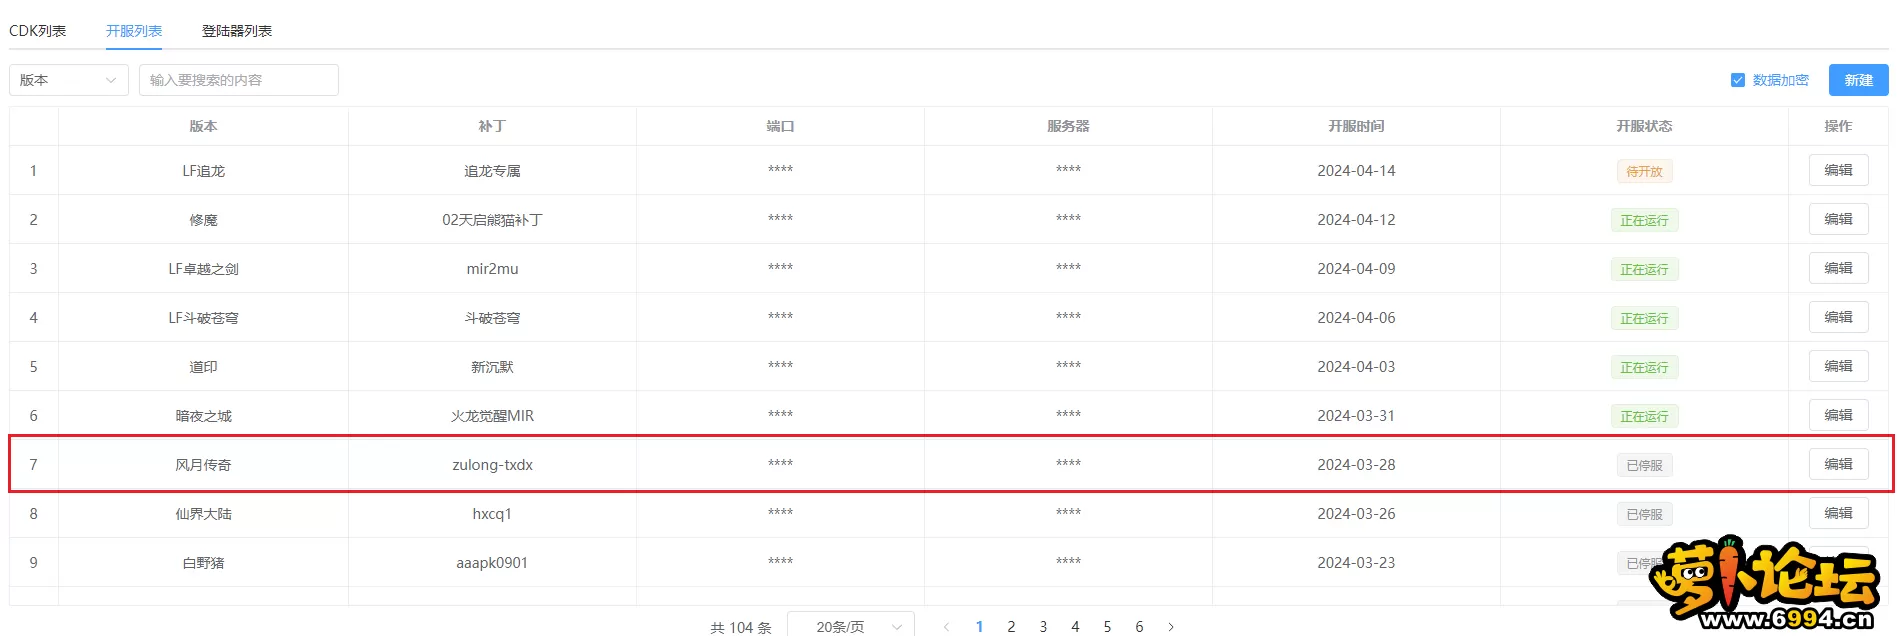Click the 02天启熊猫补丁 cell

tap(492, 220)
